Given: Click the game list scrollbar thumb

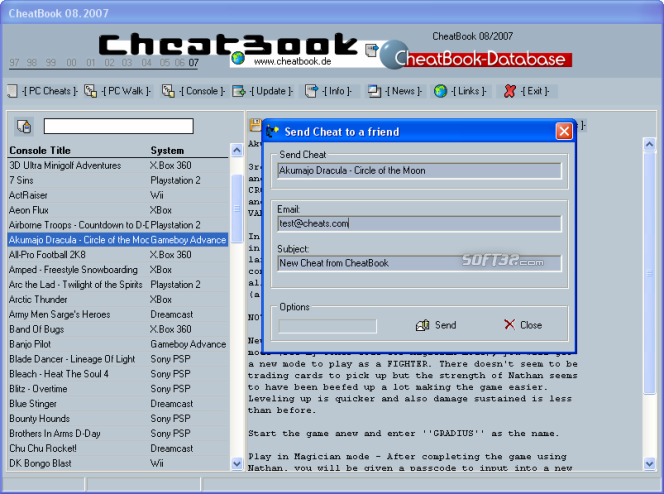Looking at the screenshot, I should point(237,208).
